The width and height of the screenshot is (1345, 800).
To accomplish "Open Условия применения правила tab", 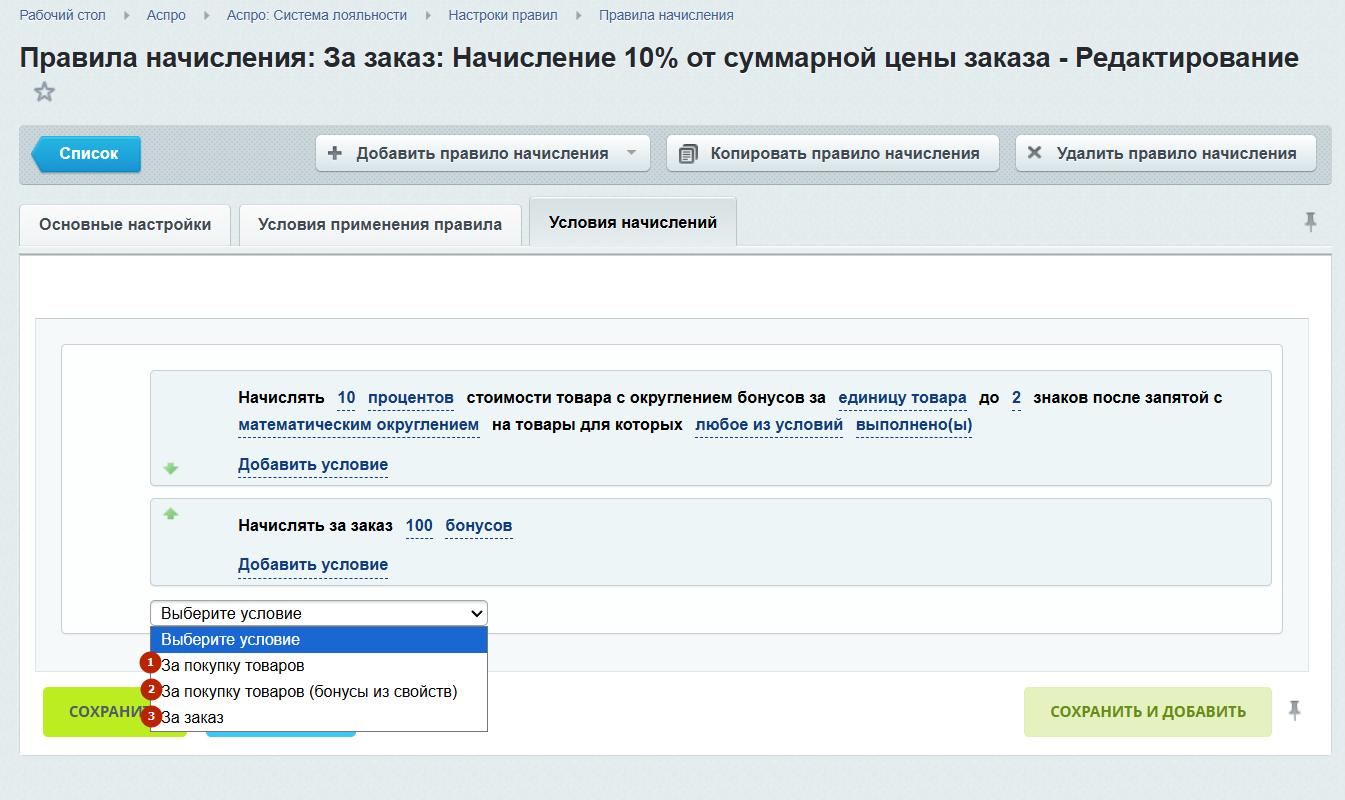I will tap(380, 225).
